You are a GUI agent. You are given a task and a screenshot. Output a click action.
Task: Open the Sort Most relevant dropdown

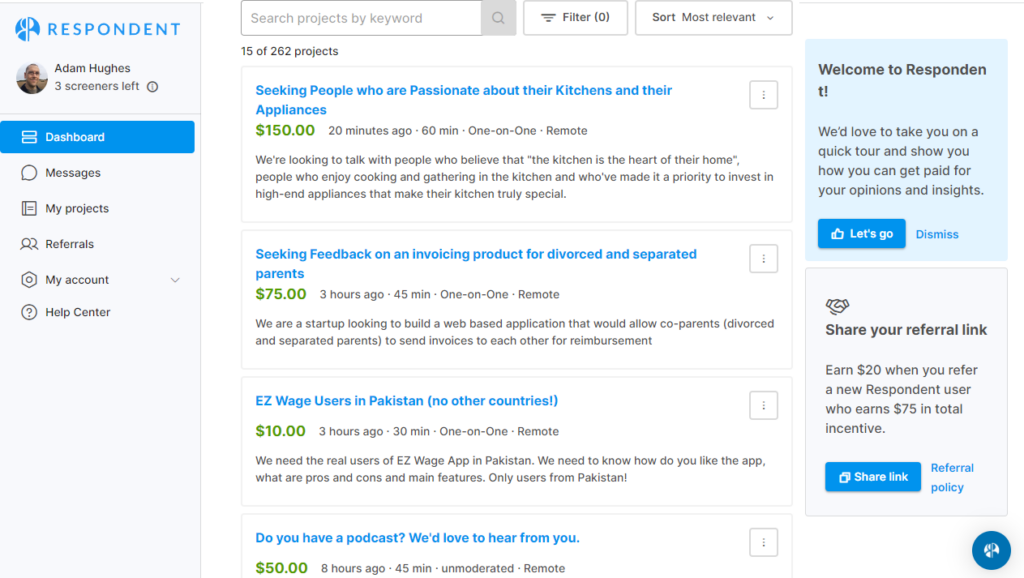pyautogui.click(x=713, y=18)
